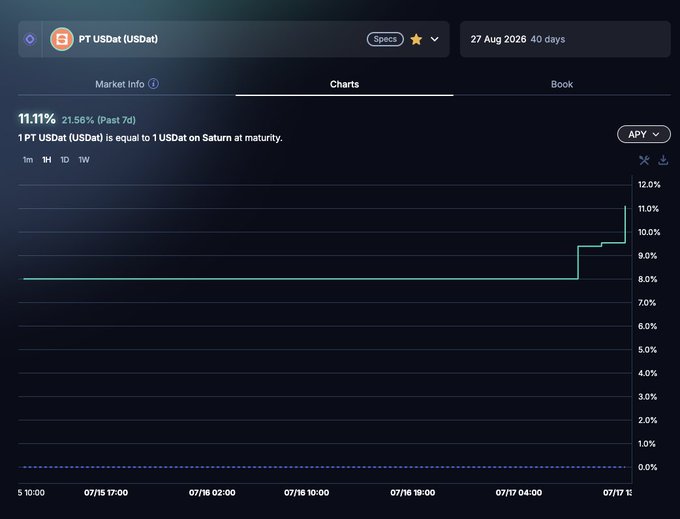The image size is (680, 519).
Task: Open the maturity date selector 27 Aug 2026
Action: pos(565,39)
